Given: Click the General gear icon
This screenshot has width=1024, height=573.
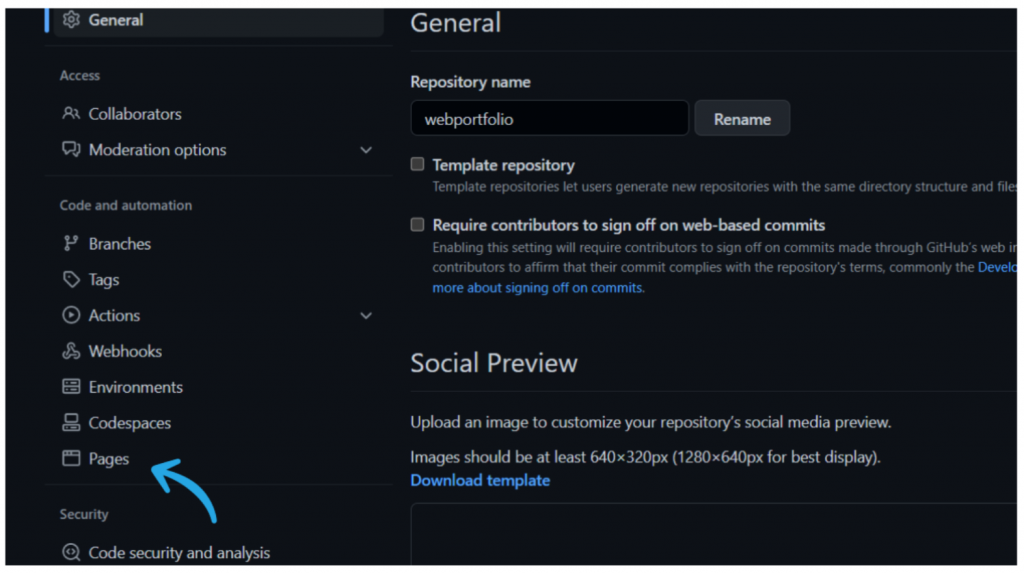Looking at the screenshot, I should click(x=71, y=20).
